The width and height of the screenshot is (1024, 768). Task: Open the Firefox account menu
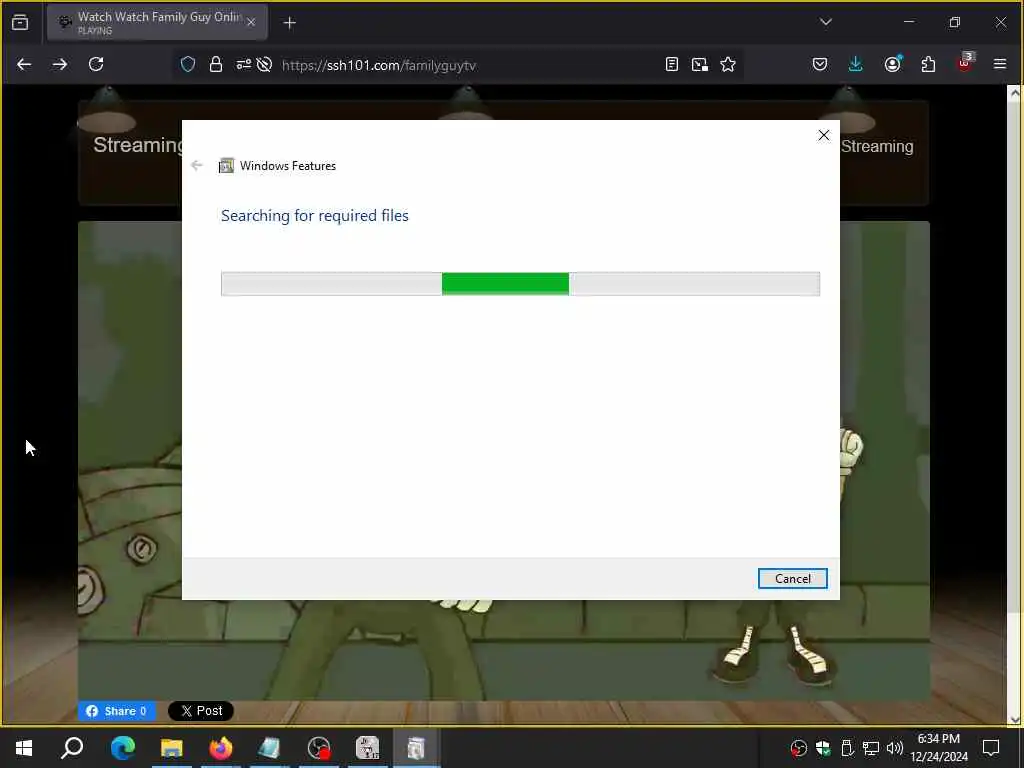(x=892, y=63)
